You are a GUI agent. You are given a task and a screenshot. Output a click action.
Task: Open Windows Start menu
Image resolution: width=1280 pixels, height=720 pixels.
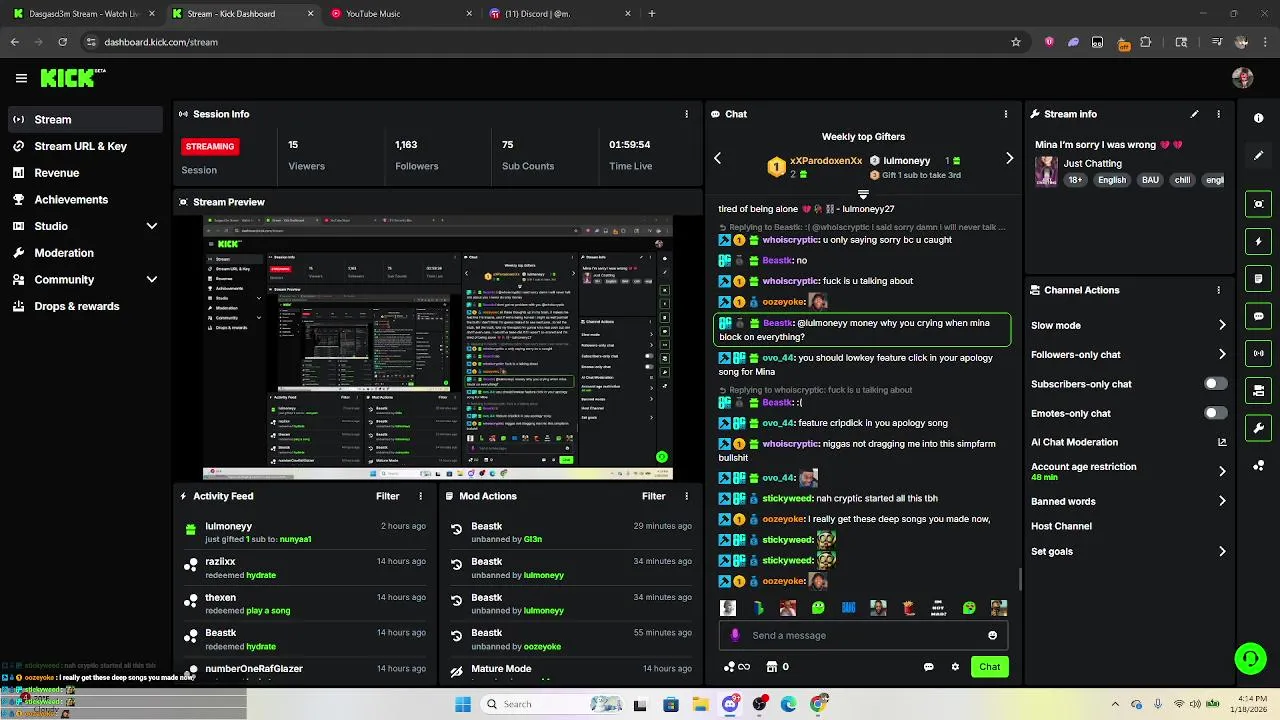(462, 704)
